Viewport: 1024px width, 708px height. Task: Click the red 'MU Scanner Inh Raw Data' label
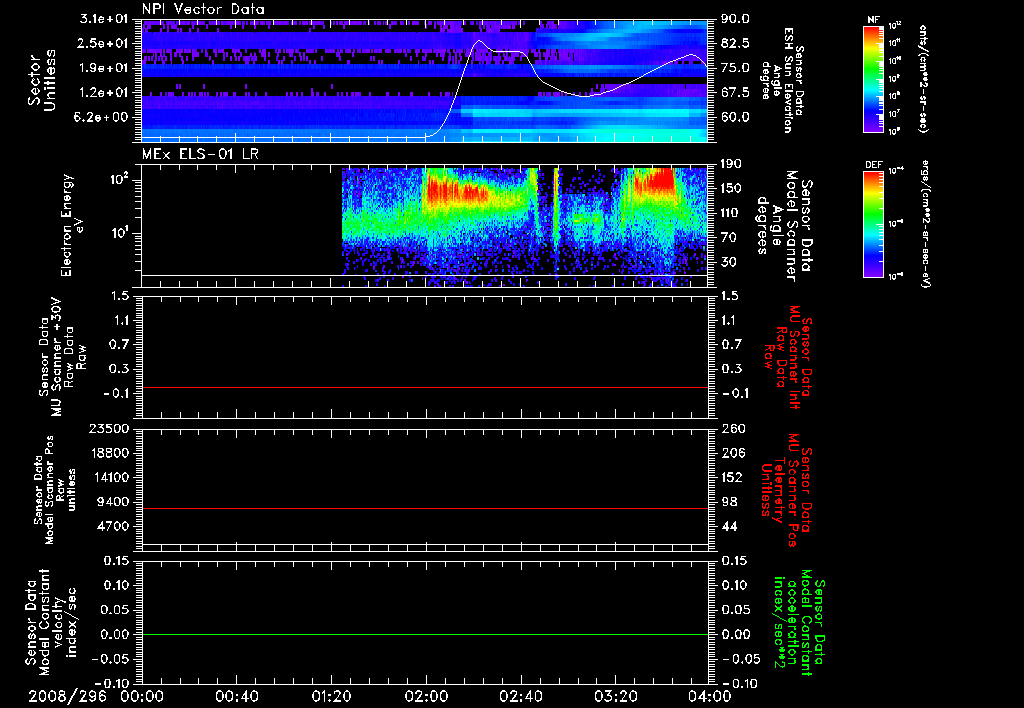(x=786, y=357)
